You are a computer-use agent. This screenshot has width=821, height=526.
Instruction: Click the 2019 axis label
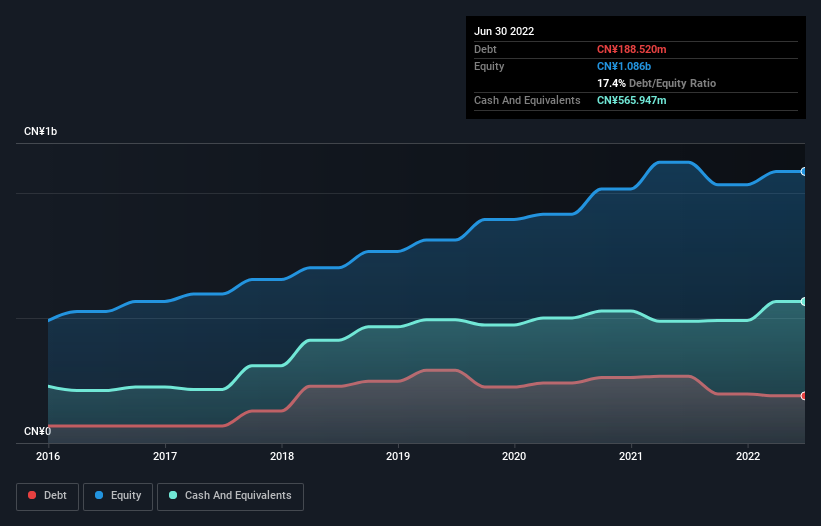(398, 456)
